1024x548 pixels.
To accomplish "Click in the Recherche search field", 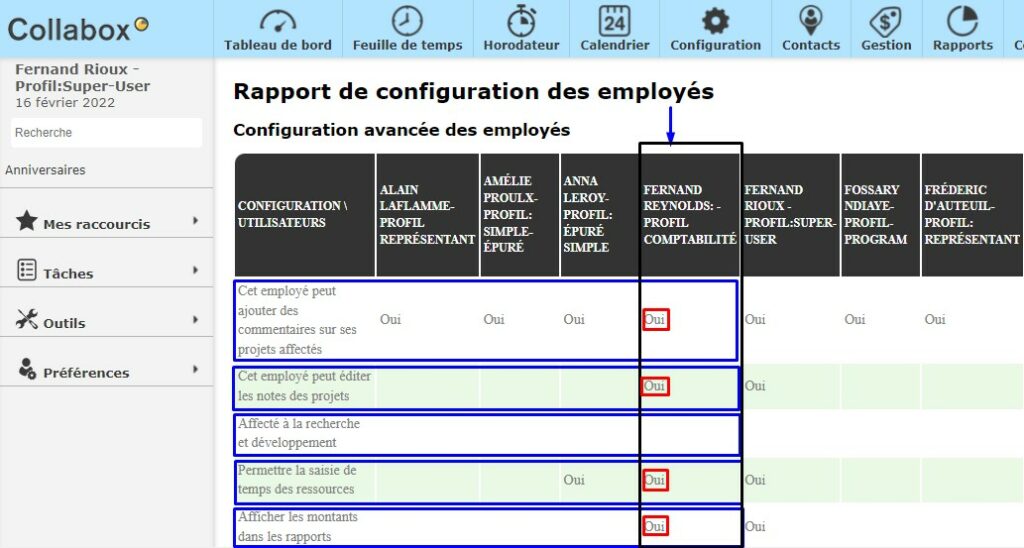I will coord(106,132).
